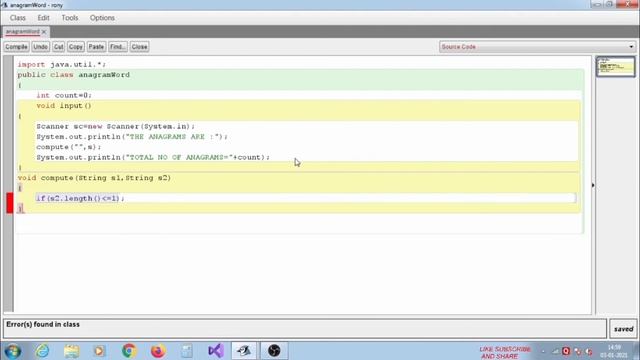This screenshot has width=640, height=360.
Task: Click the 'void compute(String s1,String s2)' line
Action: tap(94, 178)
